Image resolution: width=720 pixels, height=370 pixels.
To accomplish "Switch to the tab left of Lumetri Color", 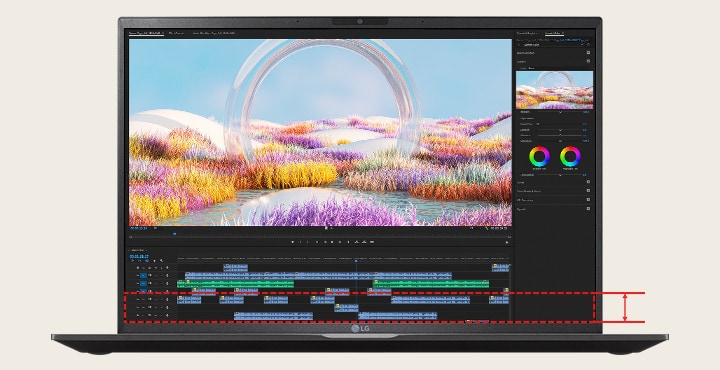I will pyautogui.click(x=526, y=33).
